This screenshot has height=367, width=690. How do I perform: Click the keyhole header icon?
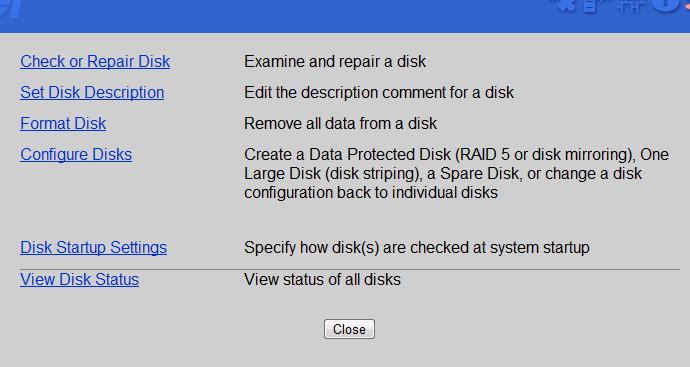(x=665, y=5)
